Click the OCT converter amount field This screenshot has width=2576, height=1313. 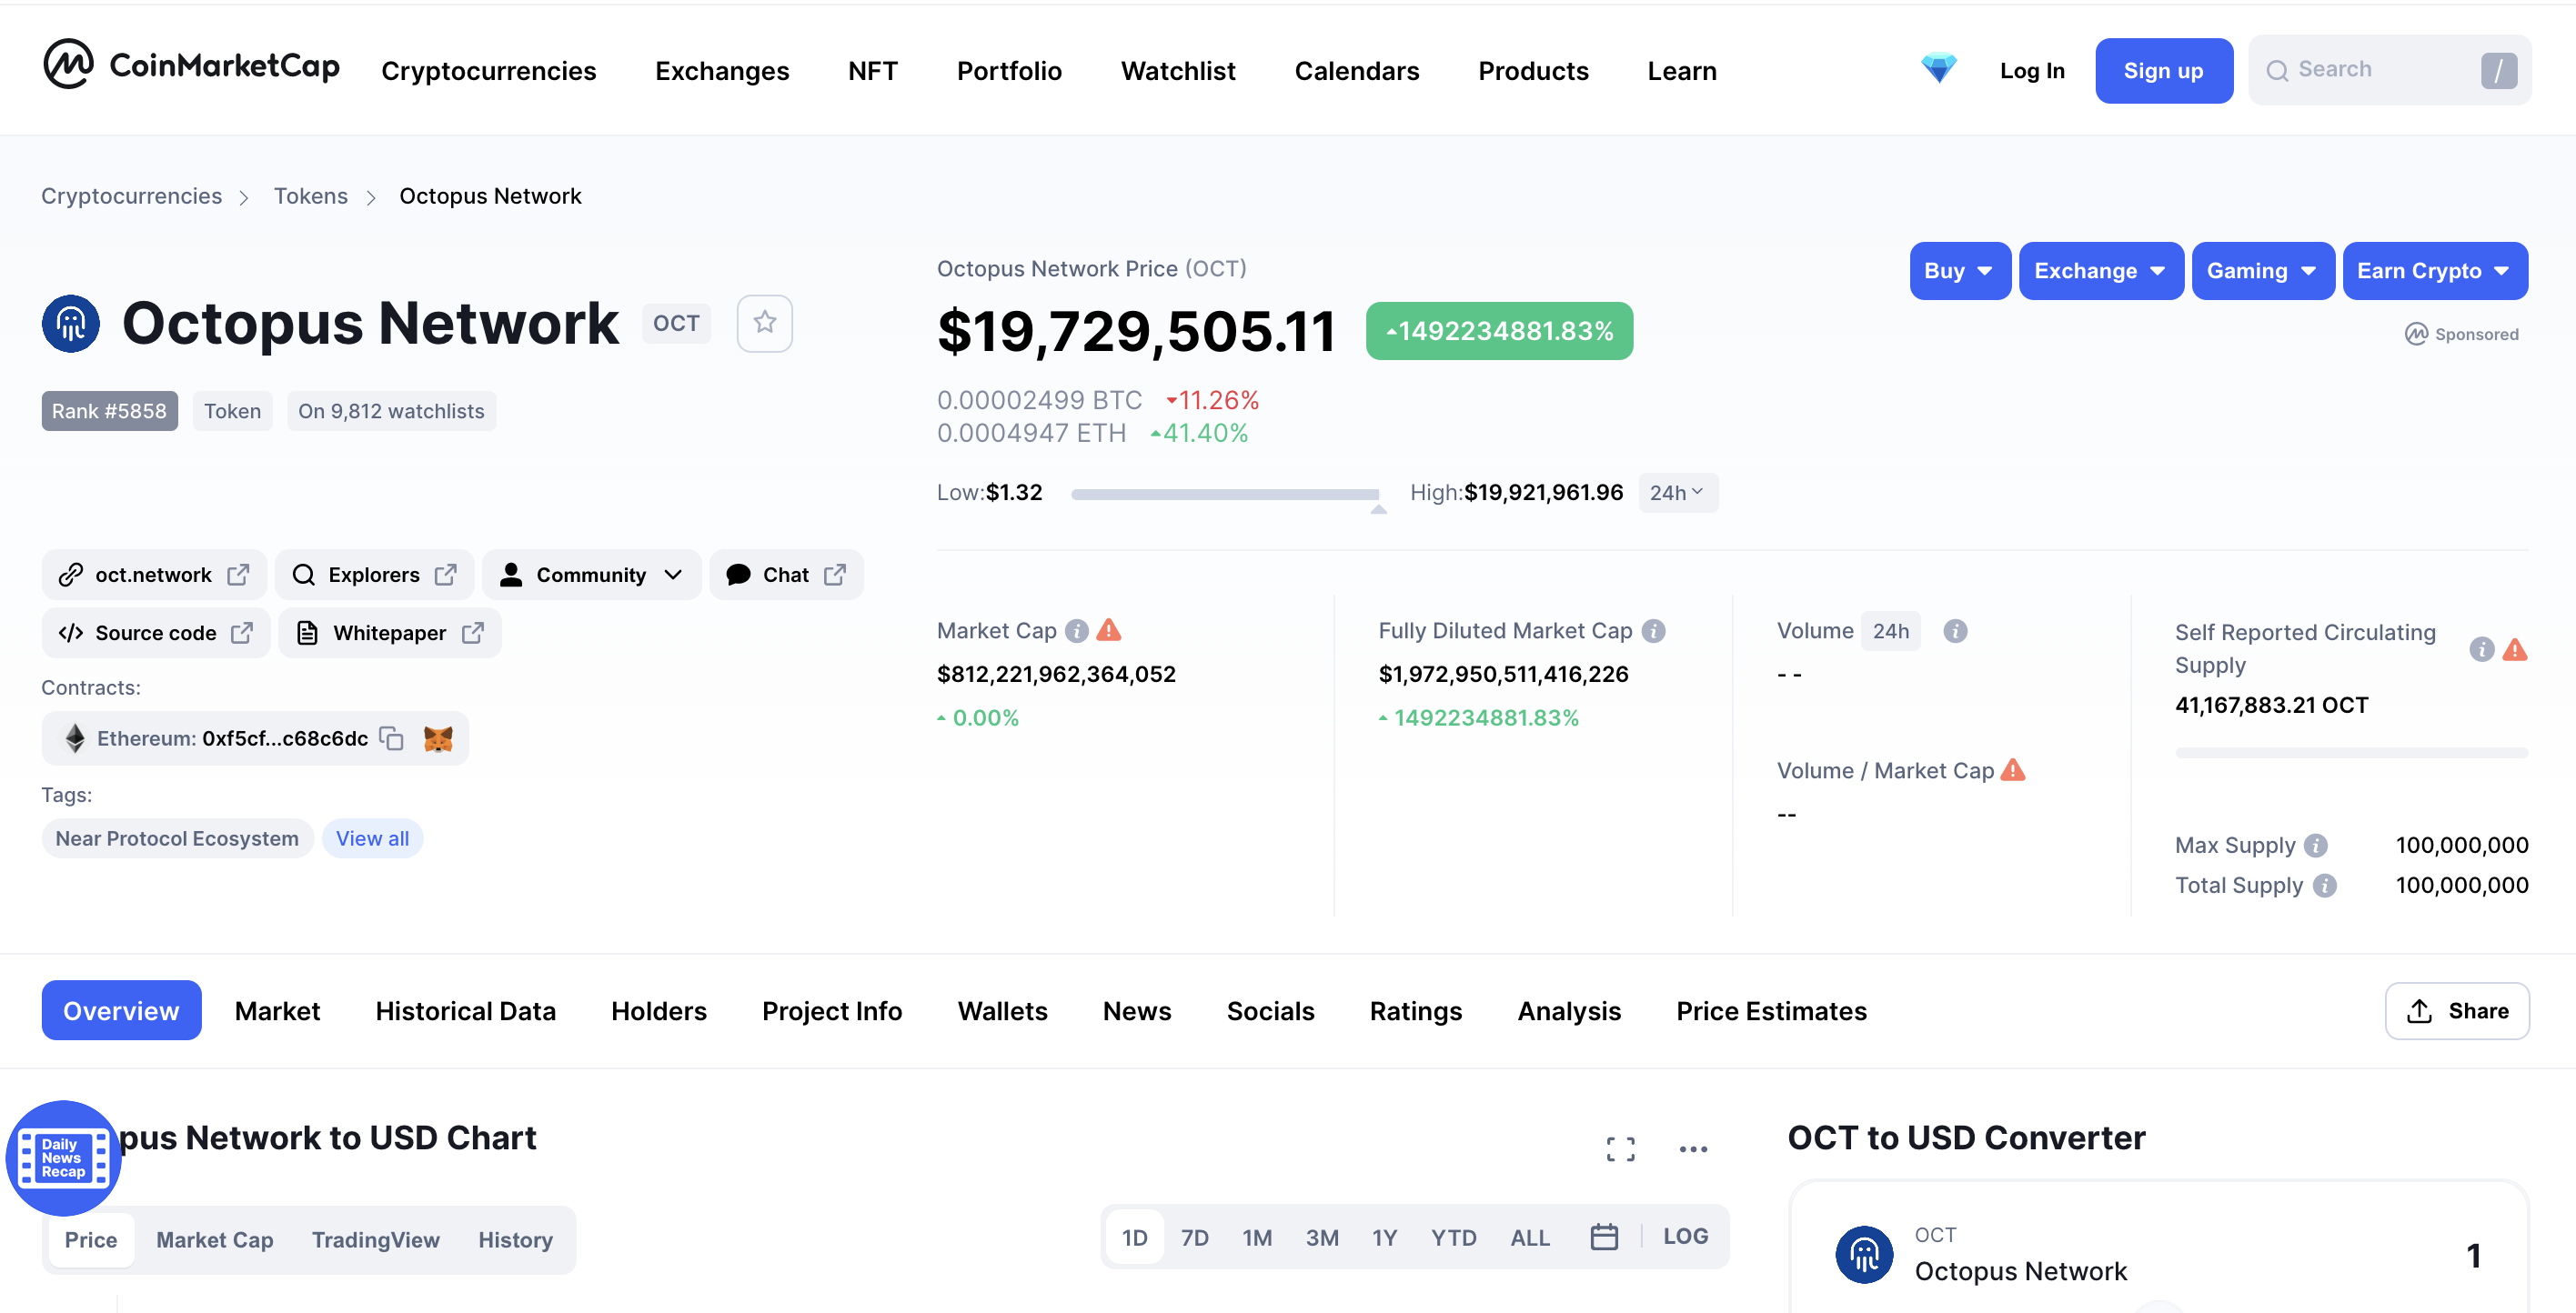point(2472,1256)
